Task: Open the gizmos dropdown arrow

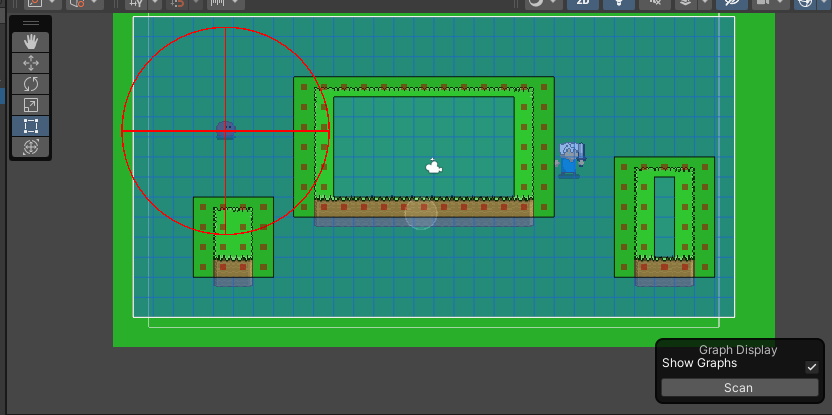Action: click(823, 3)
